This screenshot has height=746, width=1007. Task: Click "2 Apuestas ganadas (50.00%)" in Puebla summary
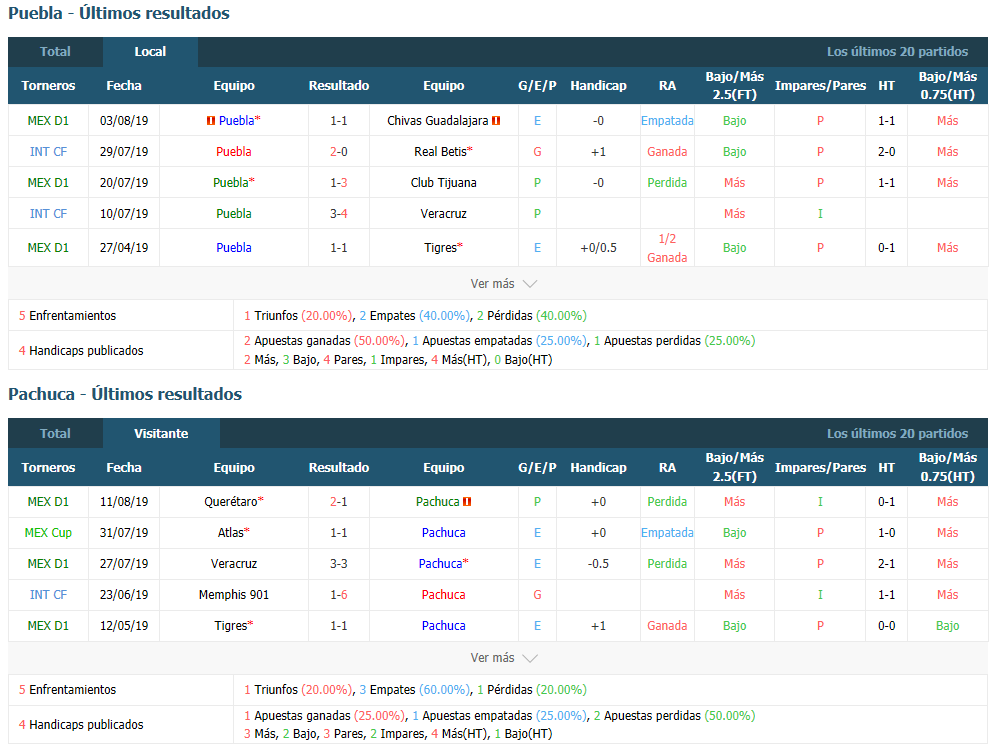[x=325, y=340]
